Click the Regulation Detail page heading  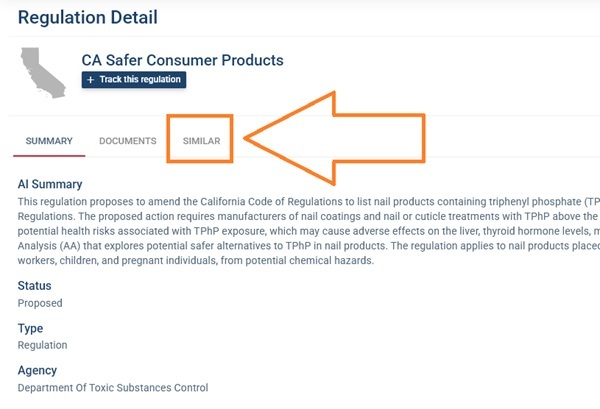click(87, 17)
